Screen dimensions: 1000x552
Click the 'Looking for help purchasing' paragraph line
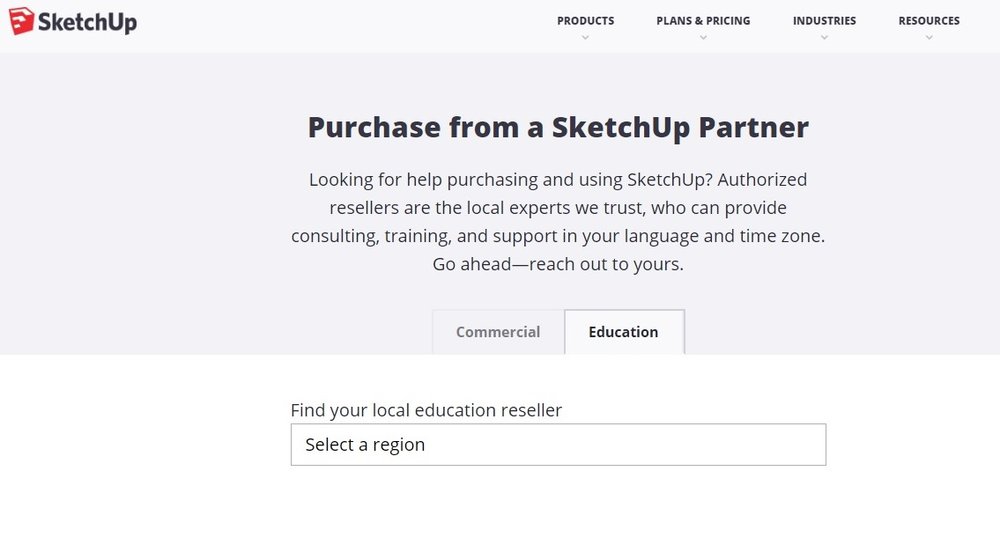(x=558, y=180)
